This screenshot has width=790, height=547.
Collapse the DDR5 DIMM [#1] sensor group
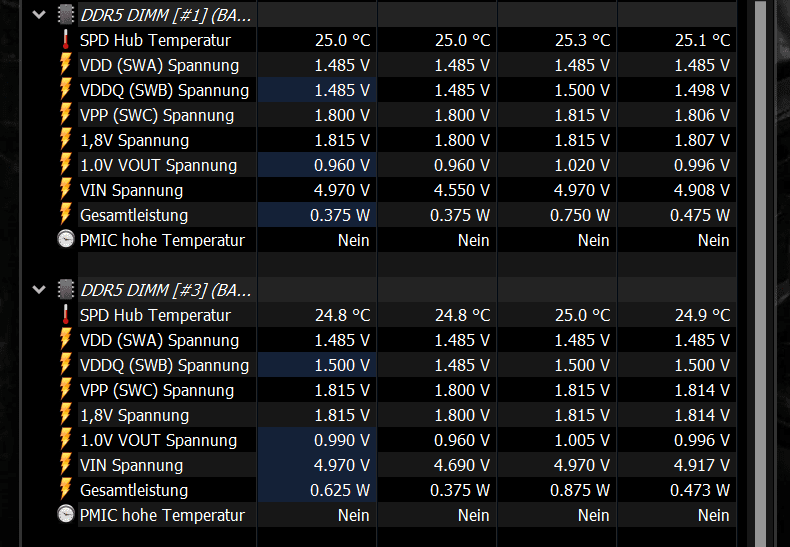(39, 15)
